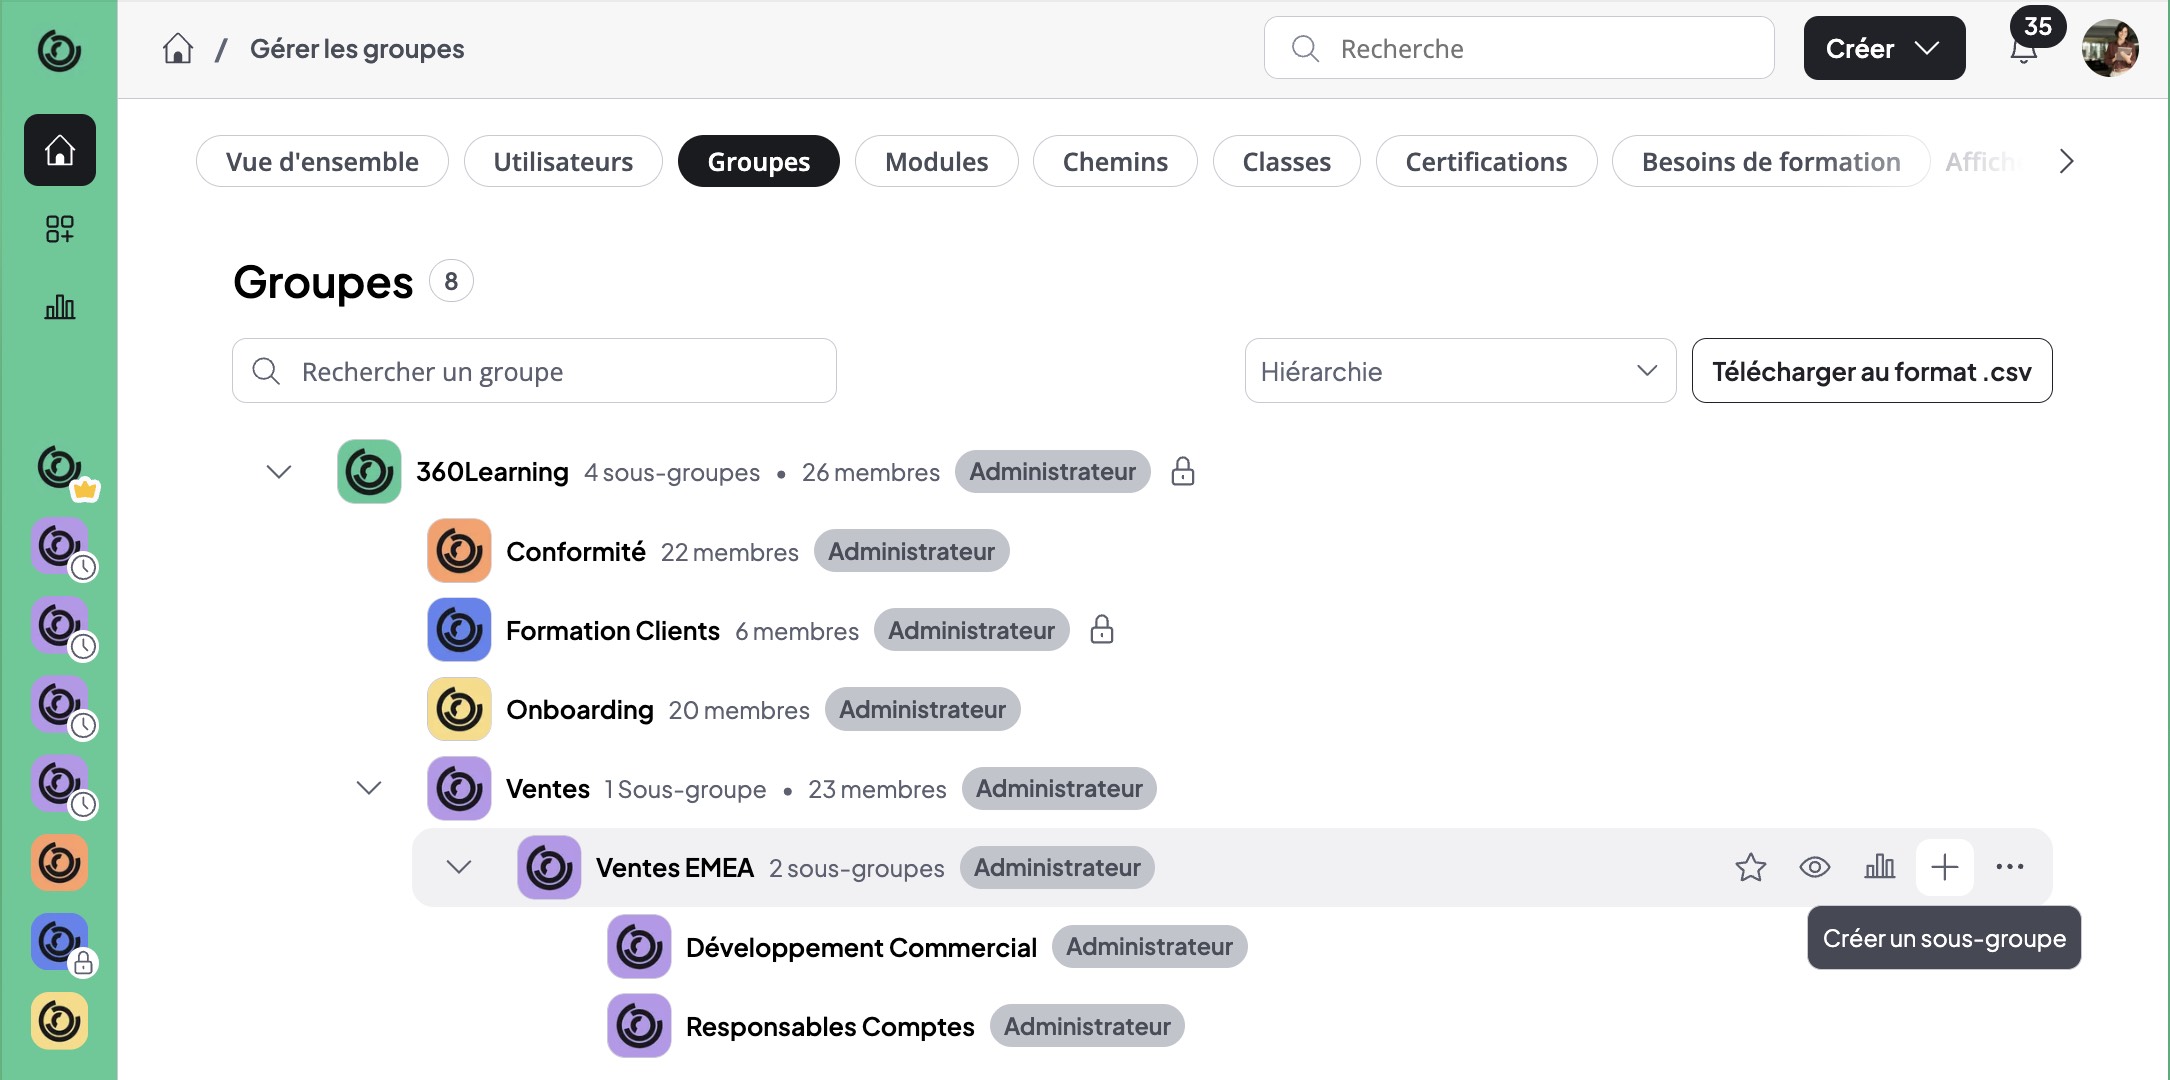This screenshot has height=1080, width=2170.
Task: Click '22 membres' next to Conformité
Action: pyautogui.click(x=730, y=552)
